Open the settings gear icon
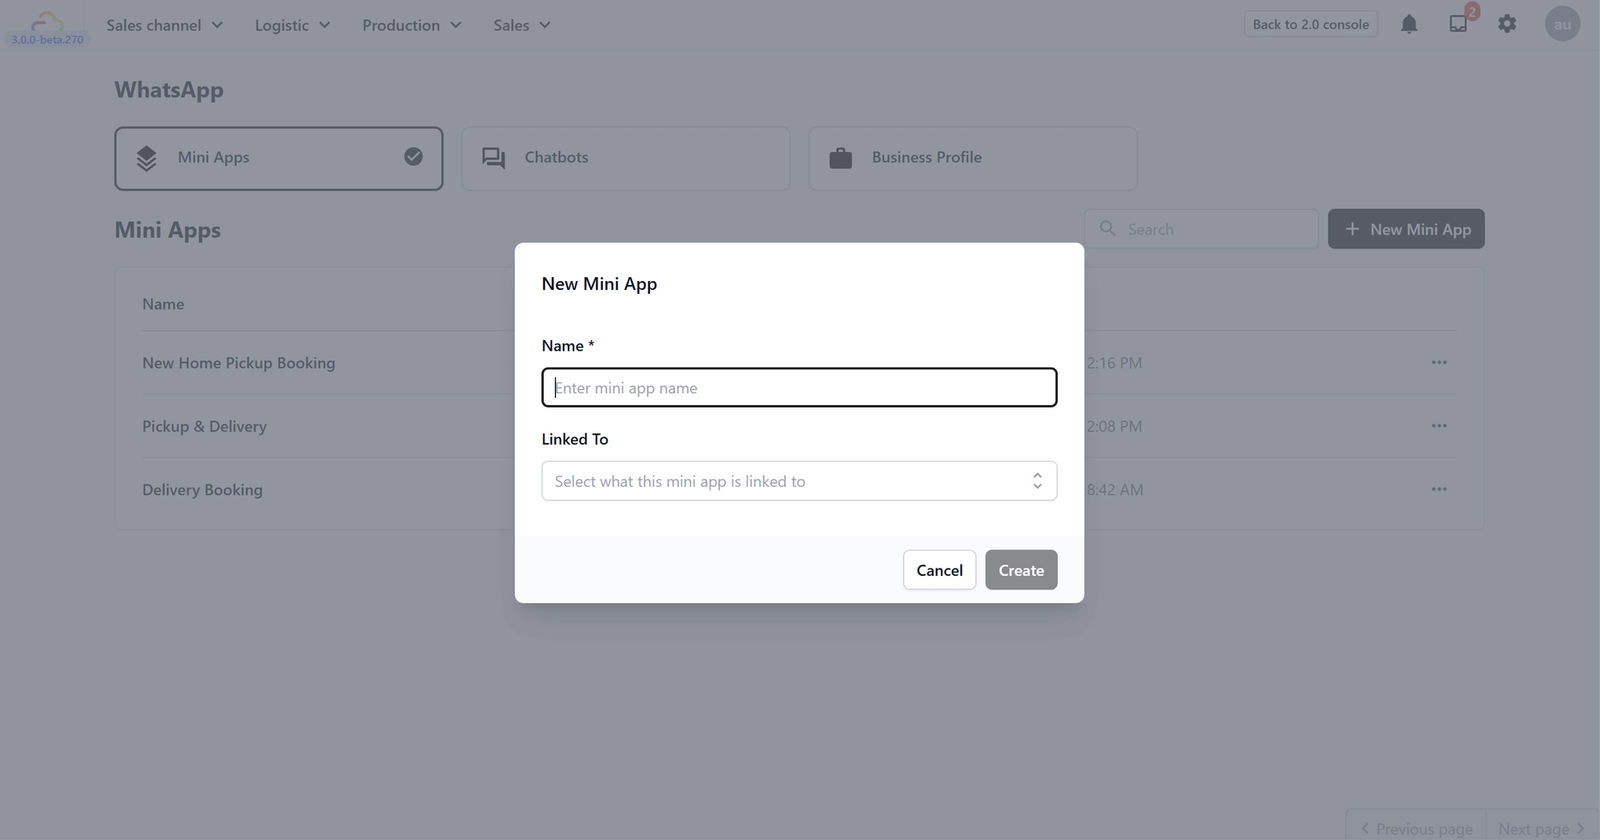Viewport: 1600px width, 840px height. (1507, 24)
